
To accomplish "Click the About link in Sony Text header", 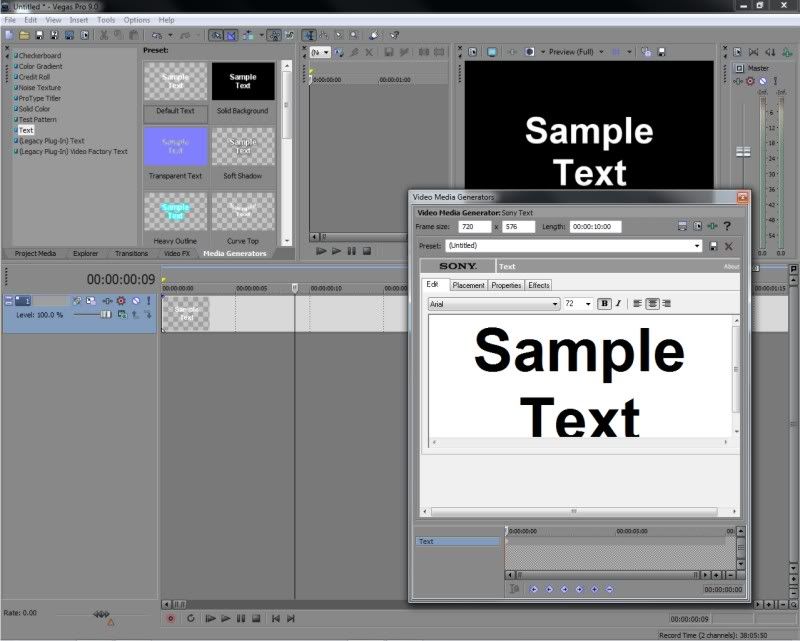I will (731, 266).
